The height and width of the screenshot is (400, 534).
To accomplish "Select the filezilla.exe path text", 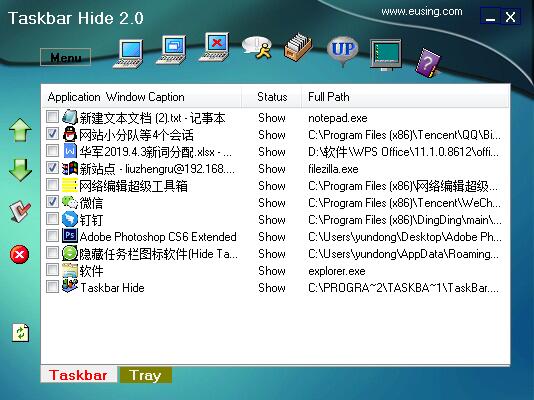I will pos(333,169).
